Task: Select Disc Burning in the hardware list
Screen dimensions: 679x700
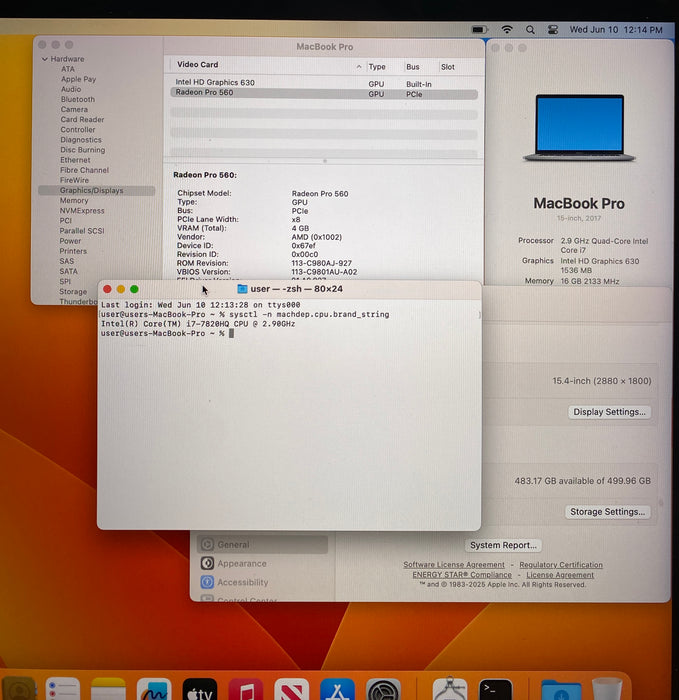Action: tap(83, 150)
